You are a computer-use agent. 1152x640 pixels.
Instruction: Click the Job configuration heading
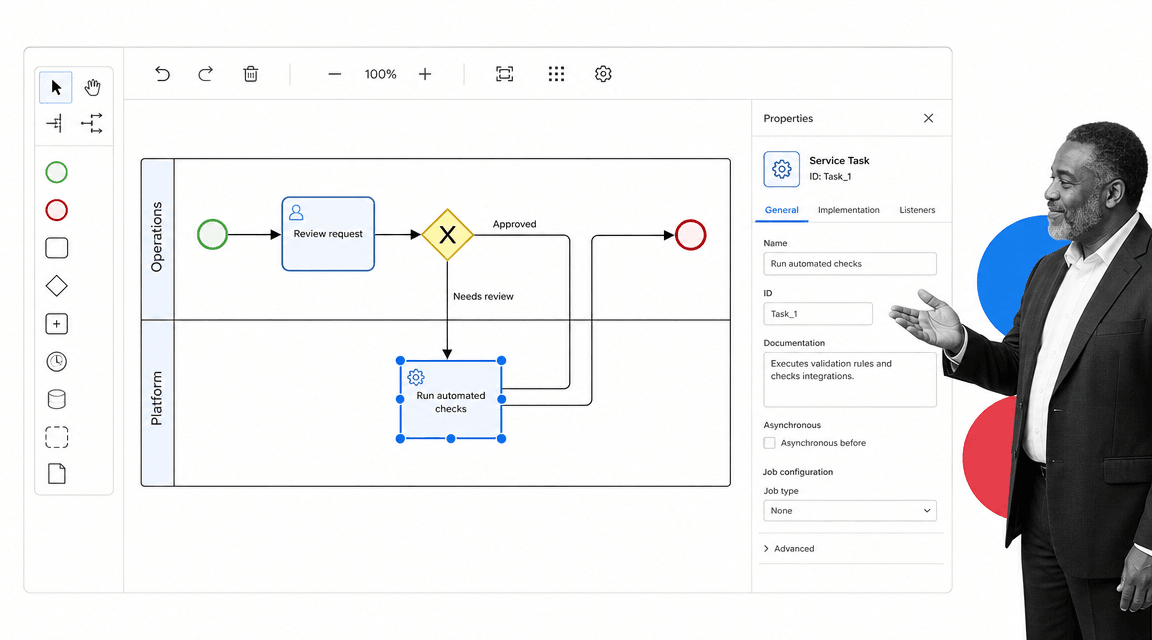[x=798, y=472]
